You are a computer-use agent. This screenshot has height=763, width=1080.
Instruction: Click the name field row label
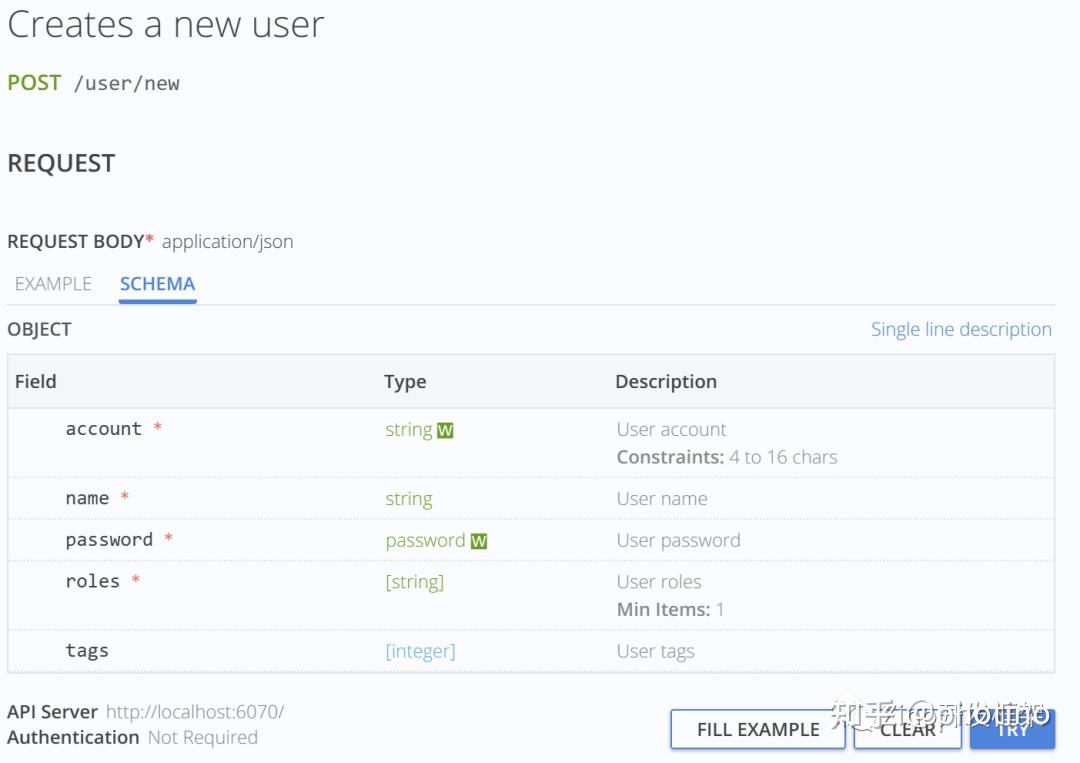coord(87,498)
